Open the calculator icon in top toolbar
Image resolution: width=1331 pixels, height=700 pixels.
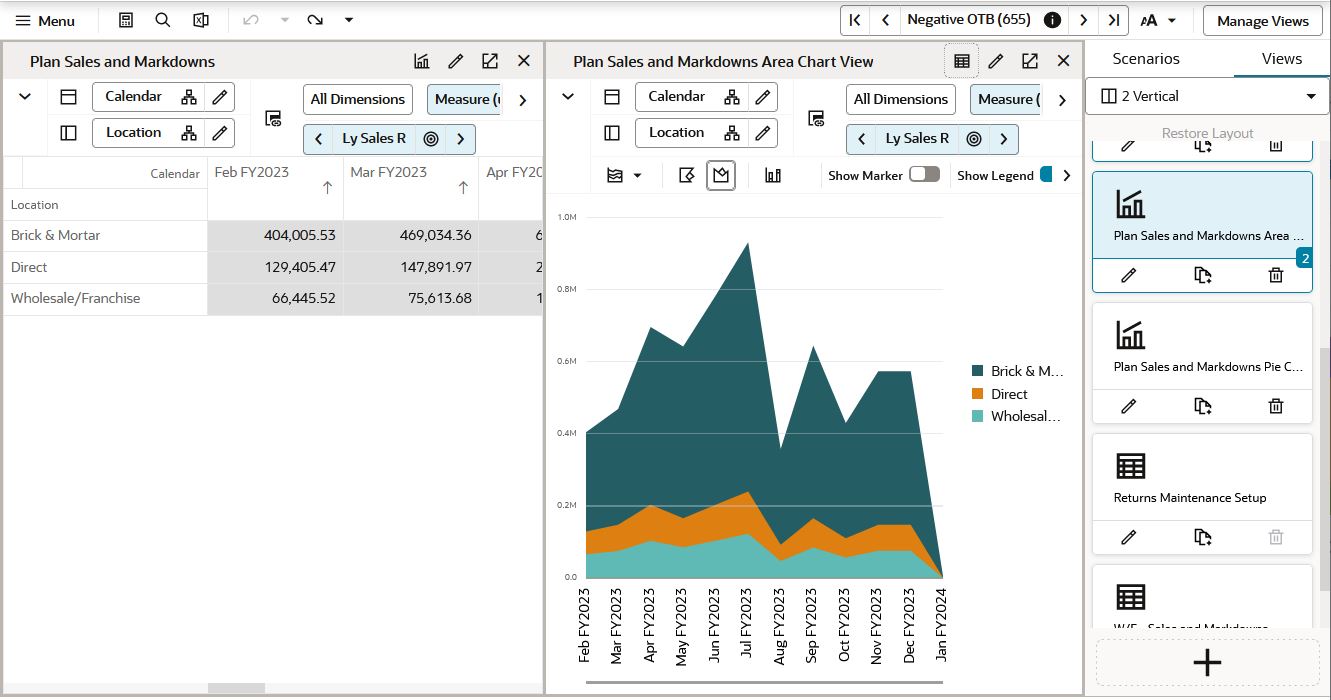[125, 20]
